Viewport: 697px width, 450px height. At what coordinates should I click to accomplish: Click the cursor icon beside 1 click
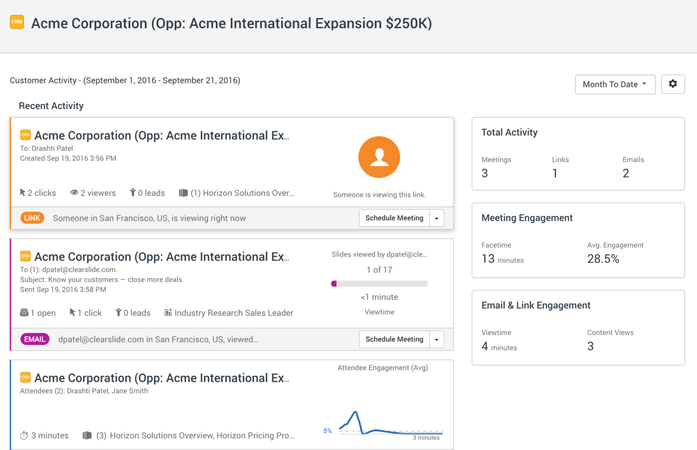72,313
